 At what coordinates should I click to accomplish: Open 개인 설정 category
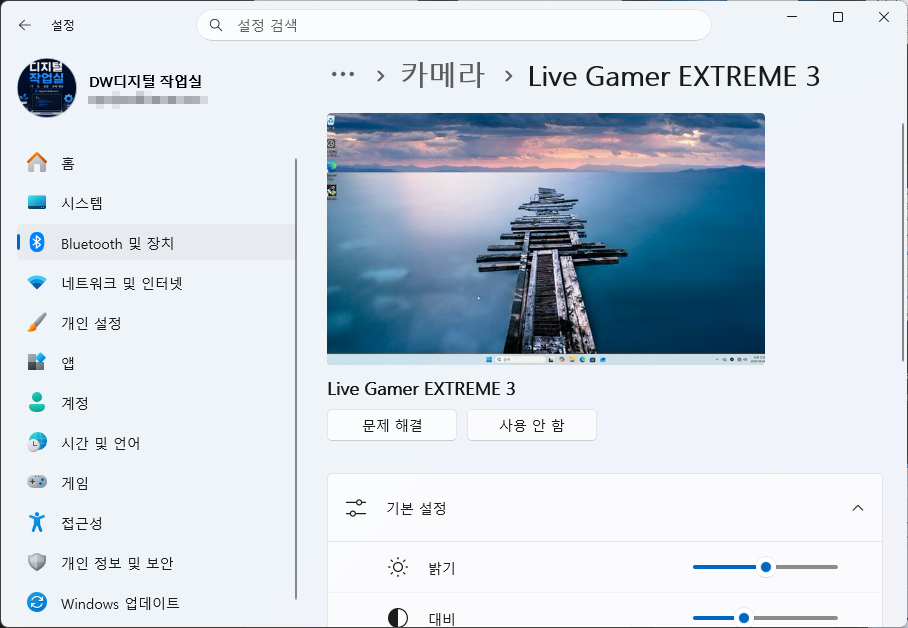156,323
